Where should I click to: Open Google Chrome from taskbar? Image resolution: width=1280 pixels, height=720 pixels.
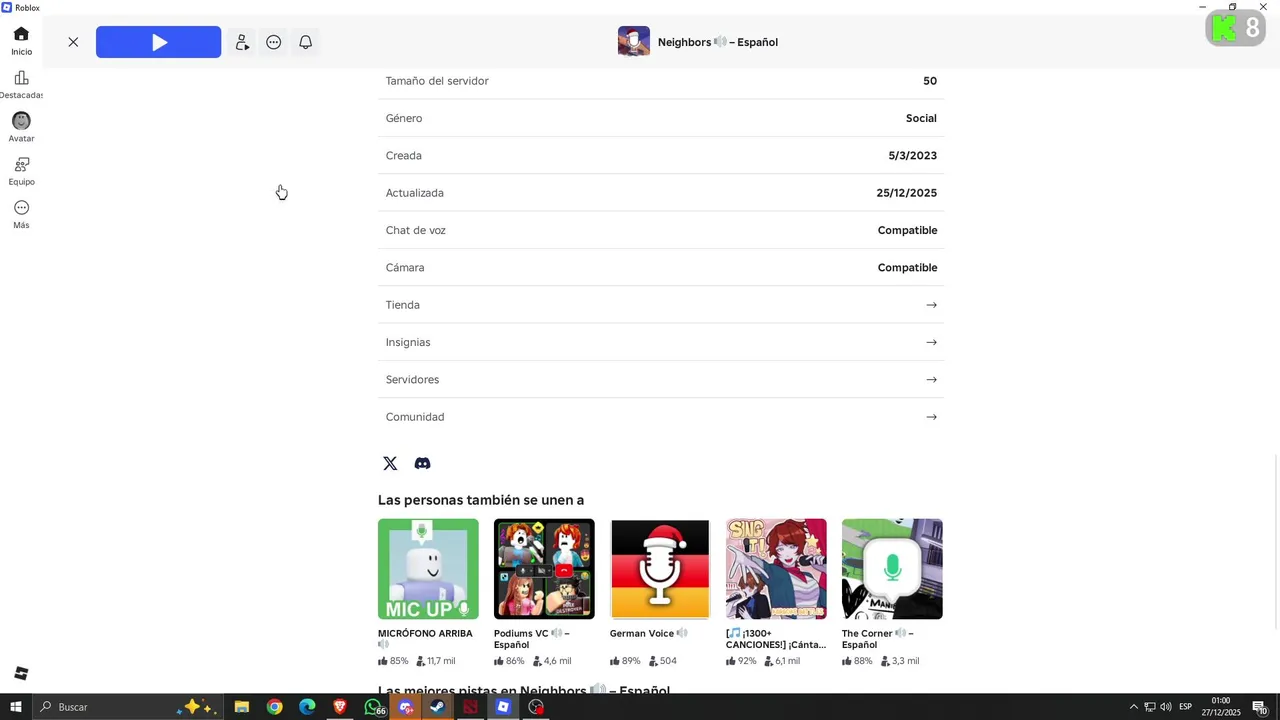275,707
